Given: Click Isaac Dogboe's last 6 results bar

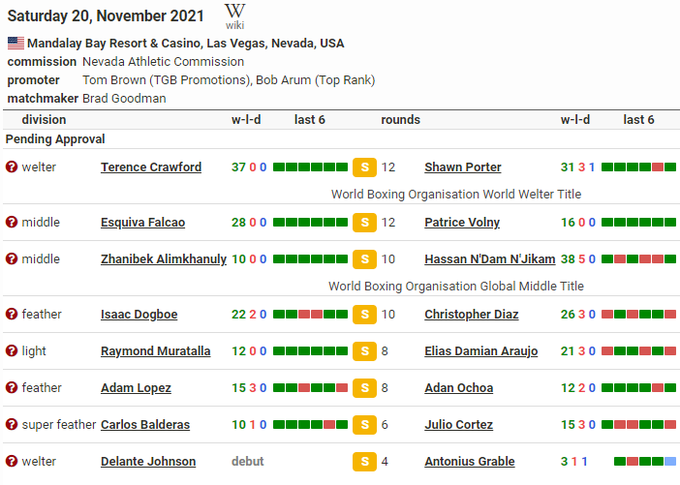Looking at the screenshot, I should (310, 315).
